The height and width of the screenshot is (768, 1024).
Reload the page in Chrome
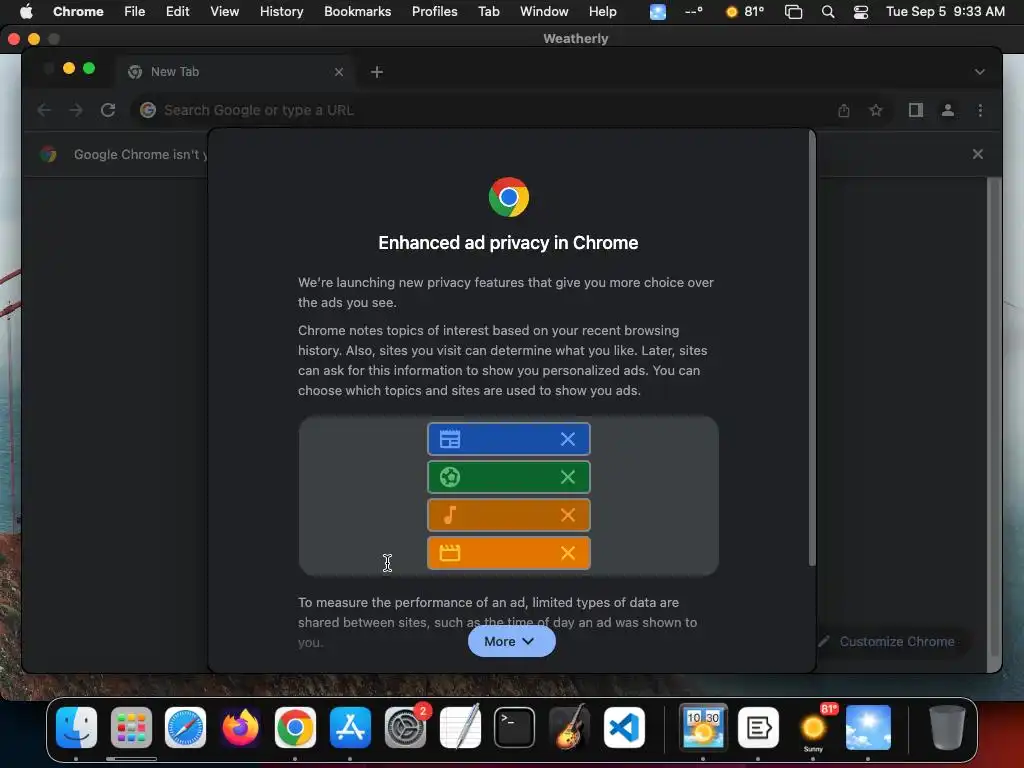click(x=108, y=110)
